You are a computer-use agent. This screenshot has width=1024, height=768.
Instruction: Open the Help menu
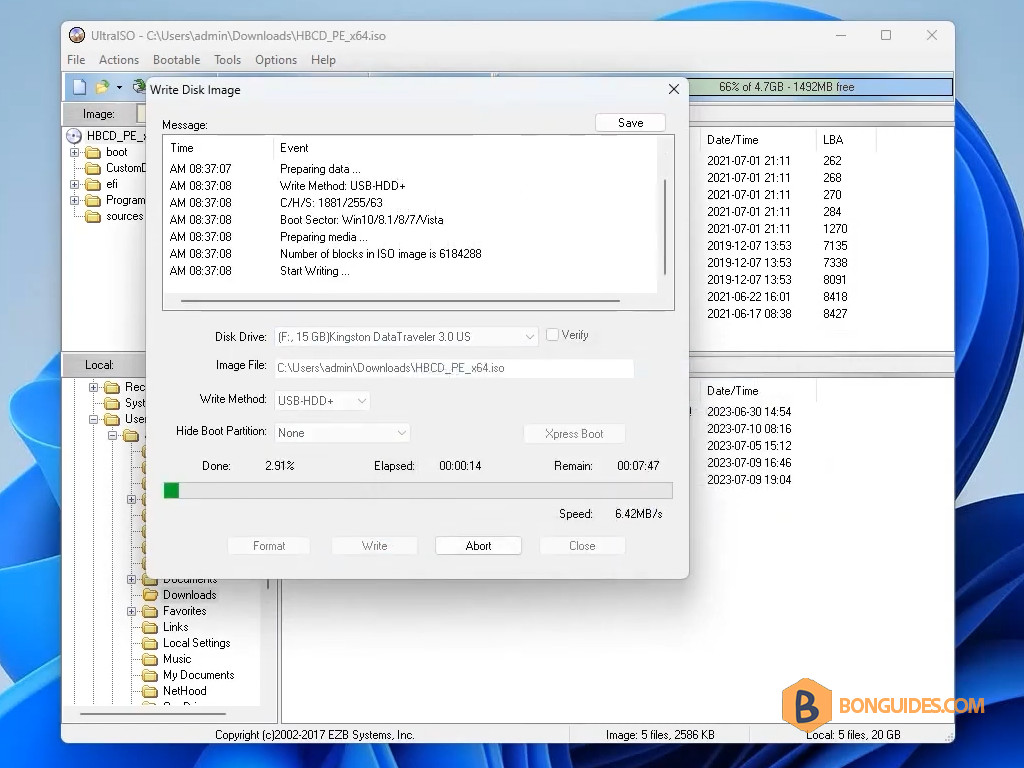(323, 60)
